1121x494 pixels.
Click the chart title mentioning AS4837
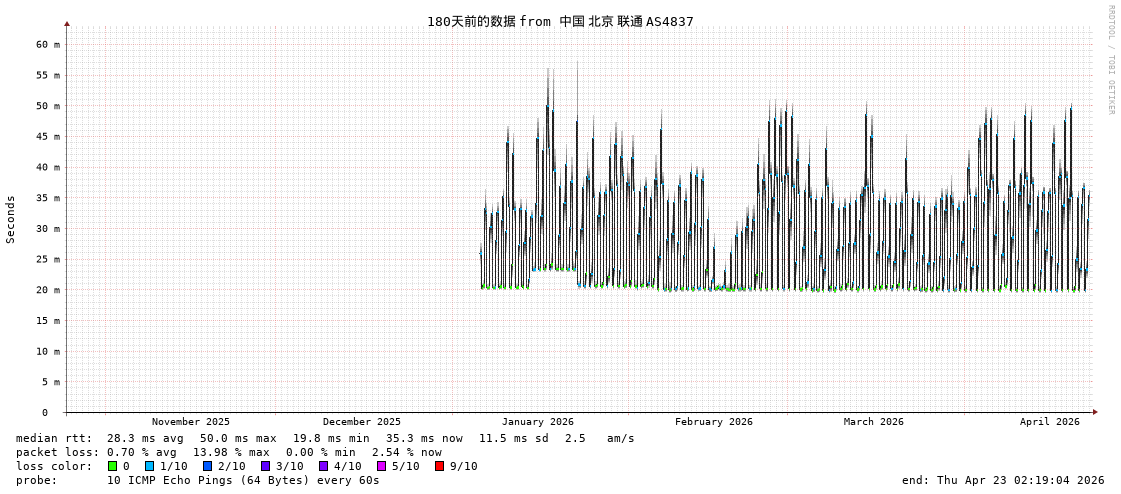[560, 21]
